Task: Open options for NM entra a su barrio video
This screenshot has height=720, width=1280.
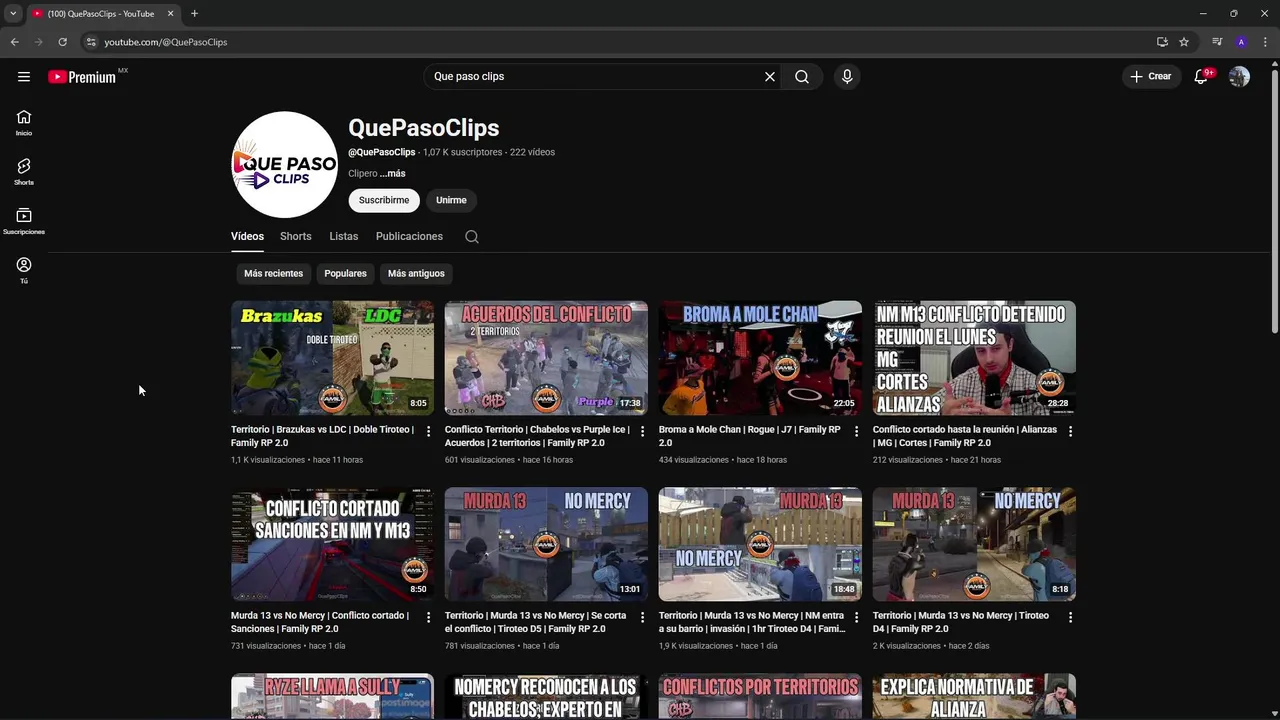Action: click(856, 617)
